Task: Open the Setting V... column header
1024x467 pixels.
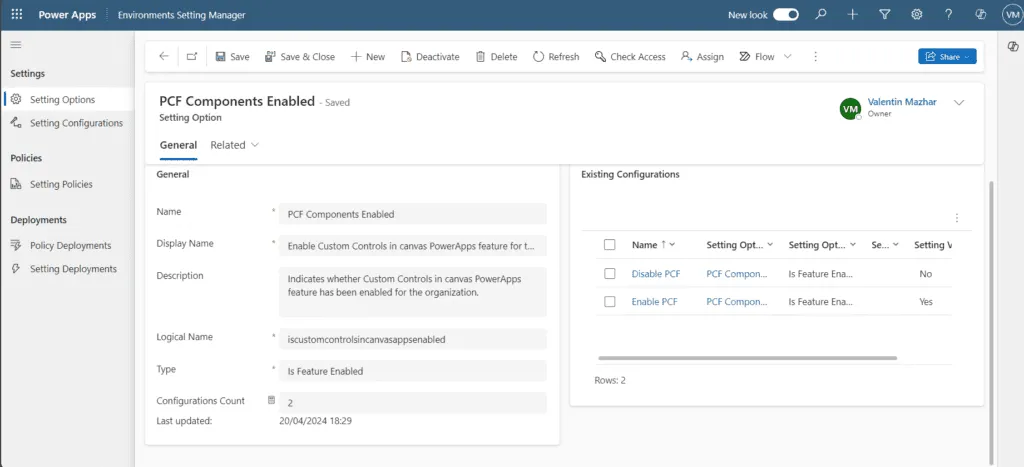Action: click(932, 244)
